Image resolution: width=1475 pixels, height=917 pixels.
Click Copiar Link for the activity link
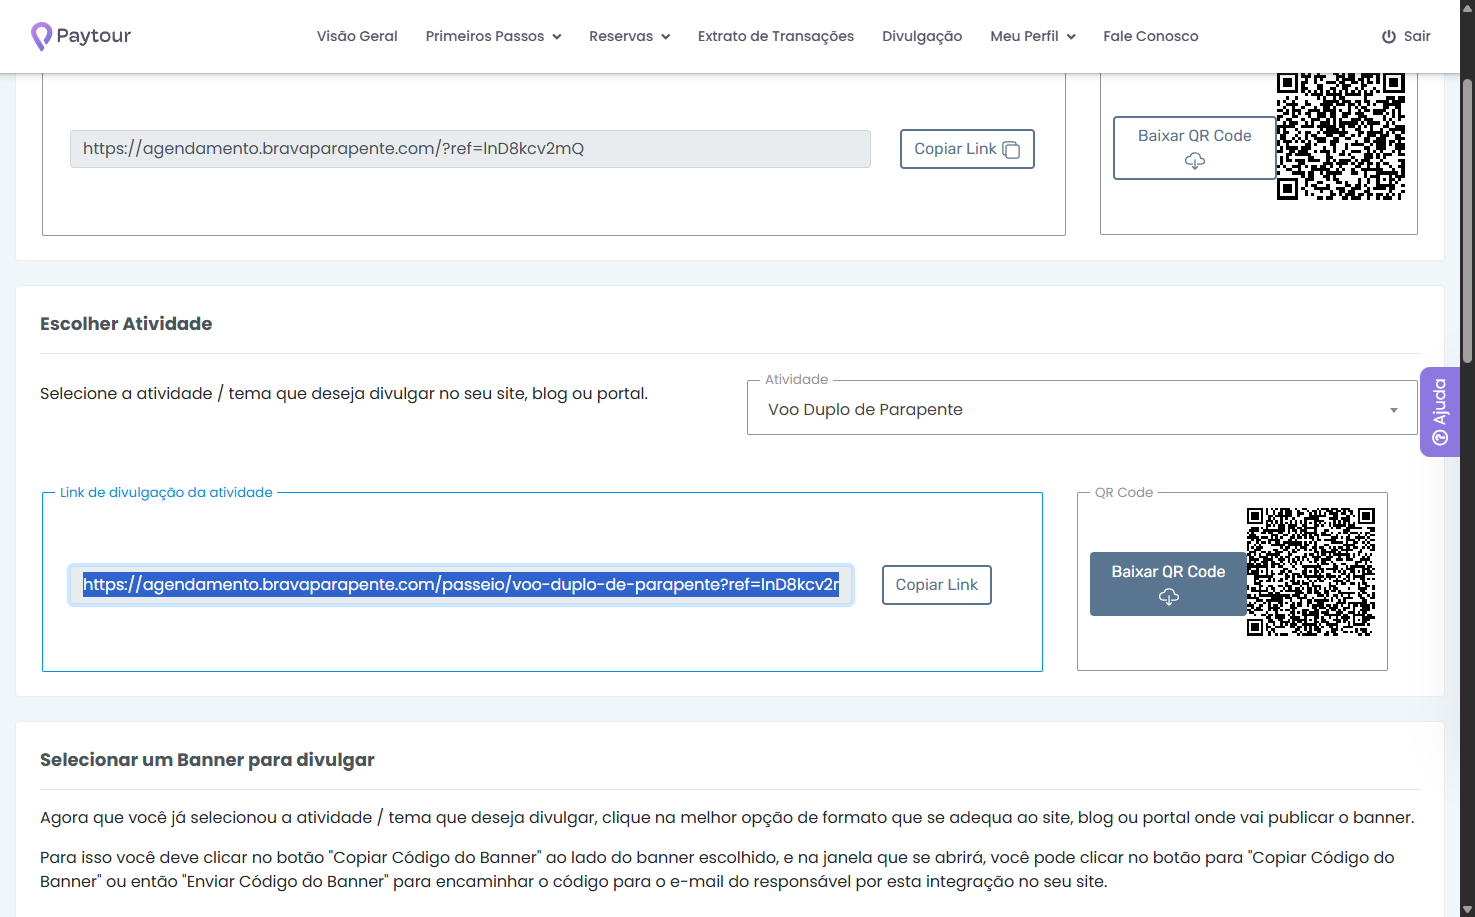[937, 585]
